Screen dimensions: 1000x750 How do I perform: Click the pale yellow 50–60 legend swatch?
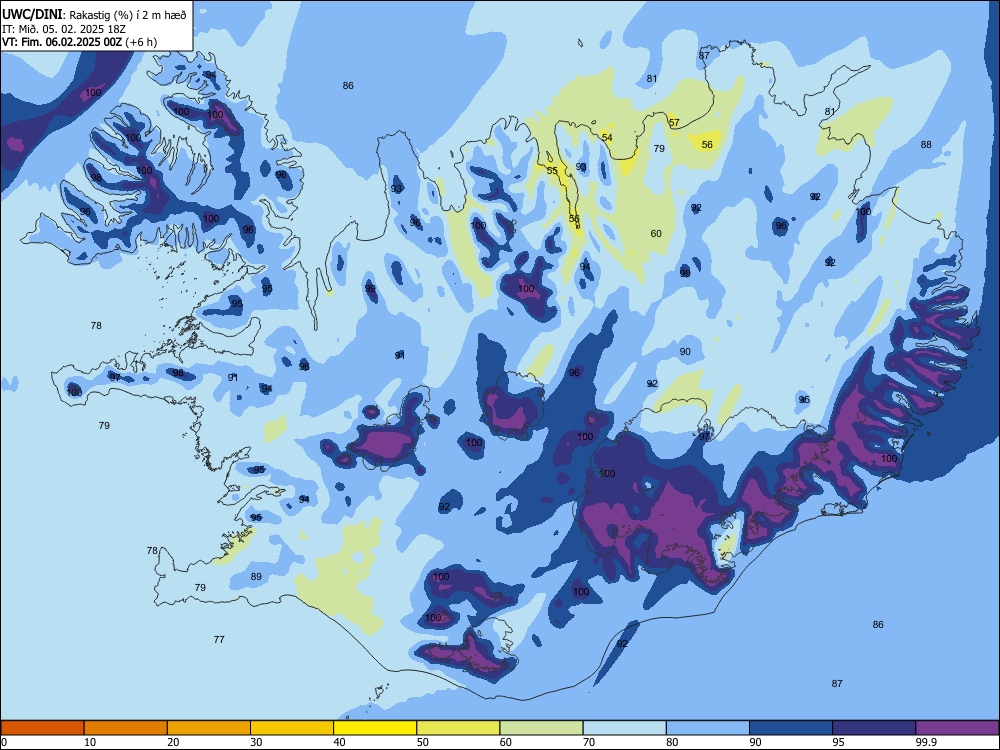click(458, 728)
